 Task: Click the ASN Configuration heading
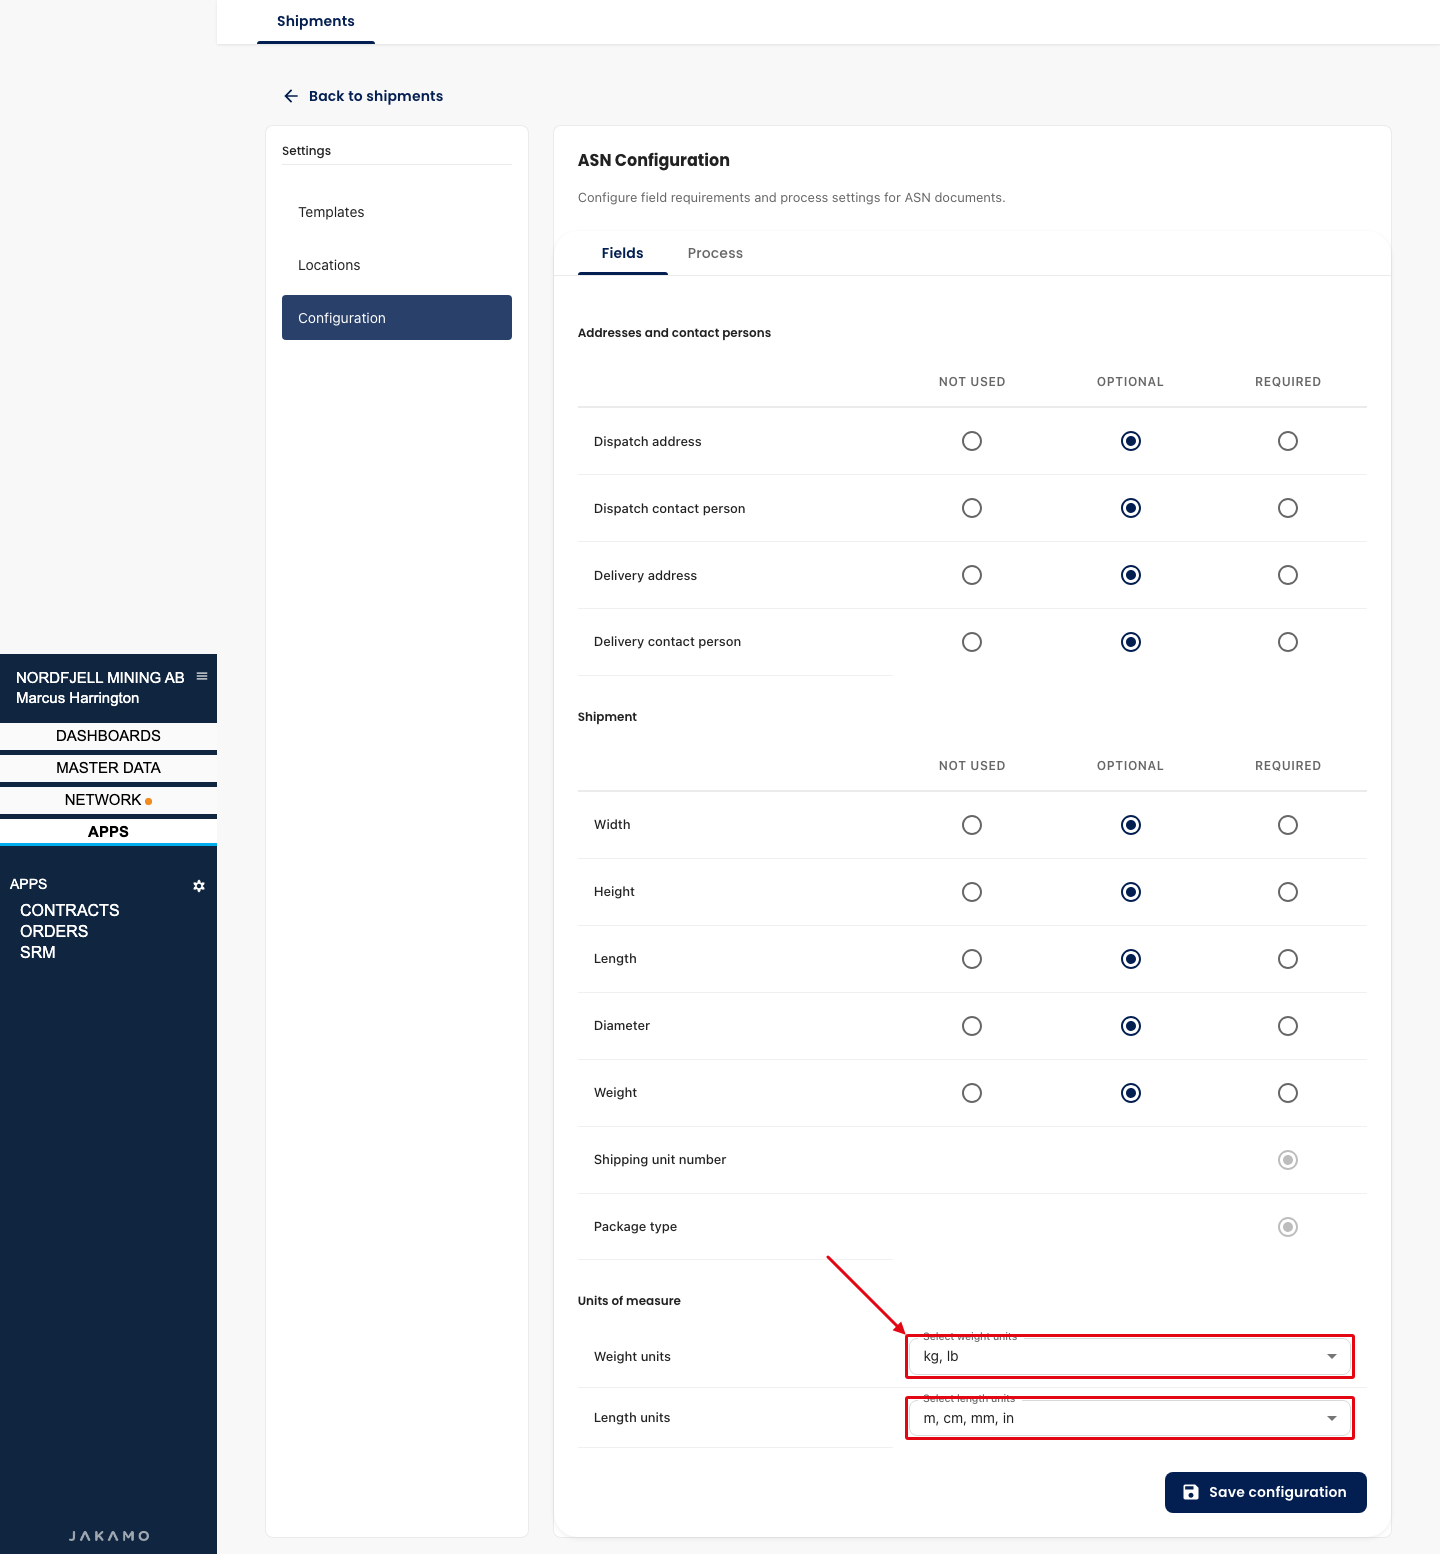pos(654,160)
